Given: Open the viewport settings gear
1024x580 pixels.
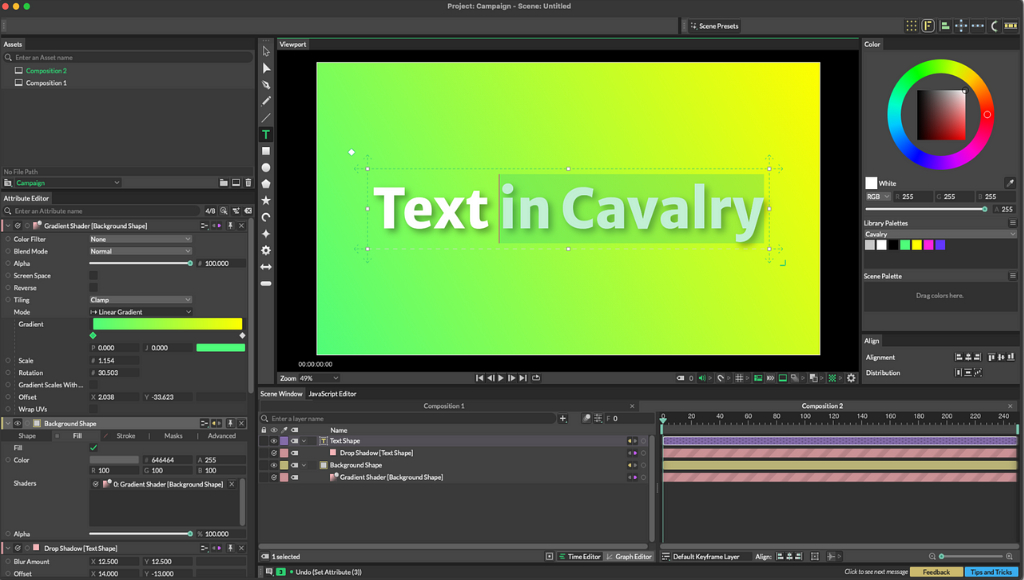Looking at the screenshot, I should click(851, 378).
